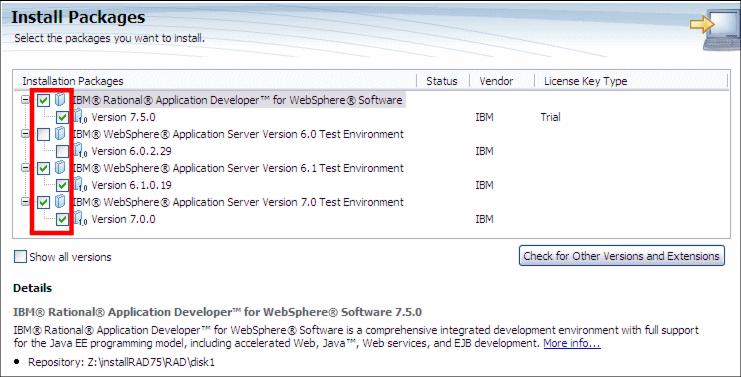Uncheck the Version 7.0.0 checkbox
This screenshot has height=377, width=741.
[62, 219]
